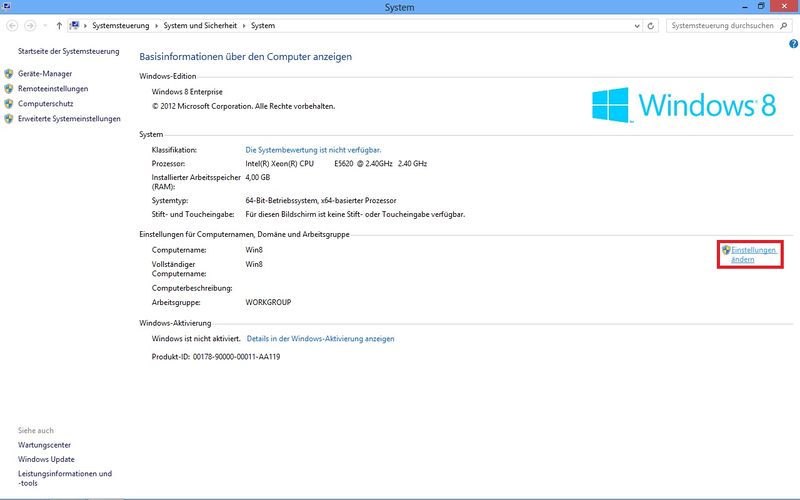Click System breadcrumb item
This screenshot has width=800, height=500.
pos(263,26)
